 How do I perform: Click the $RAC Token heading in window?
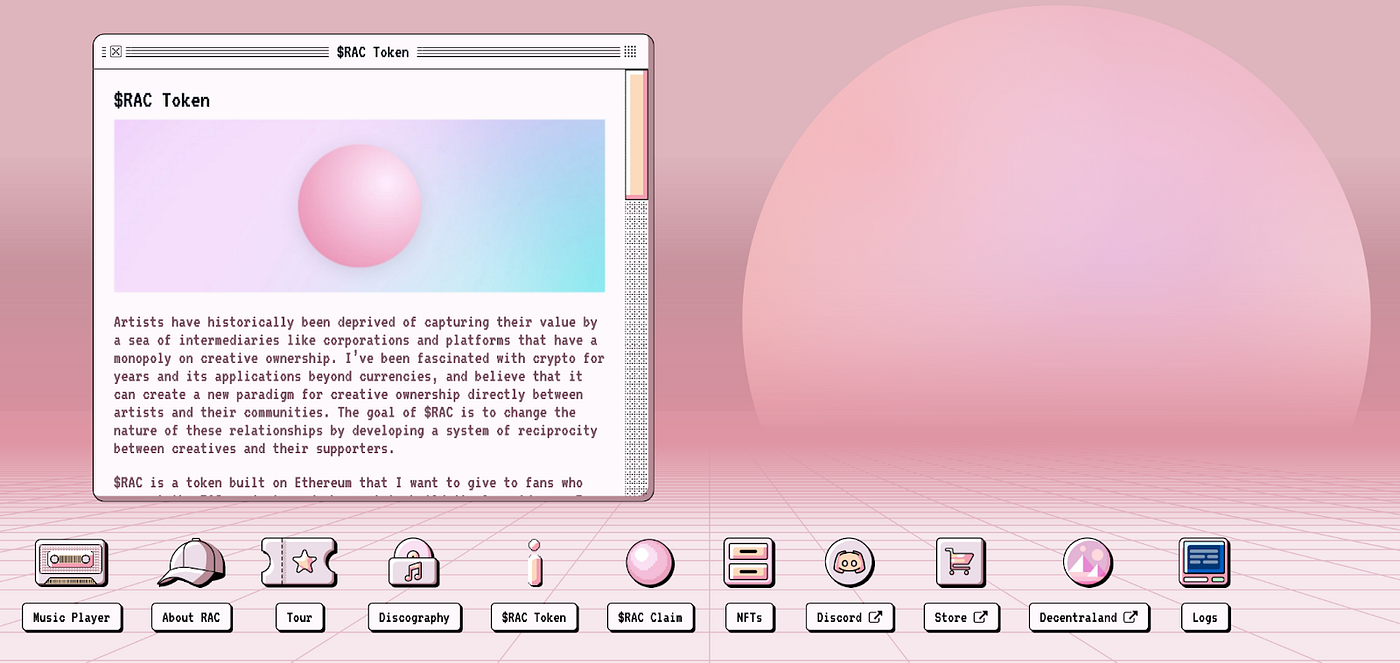(x=162, y=100)
